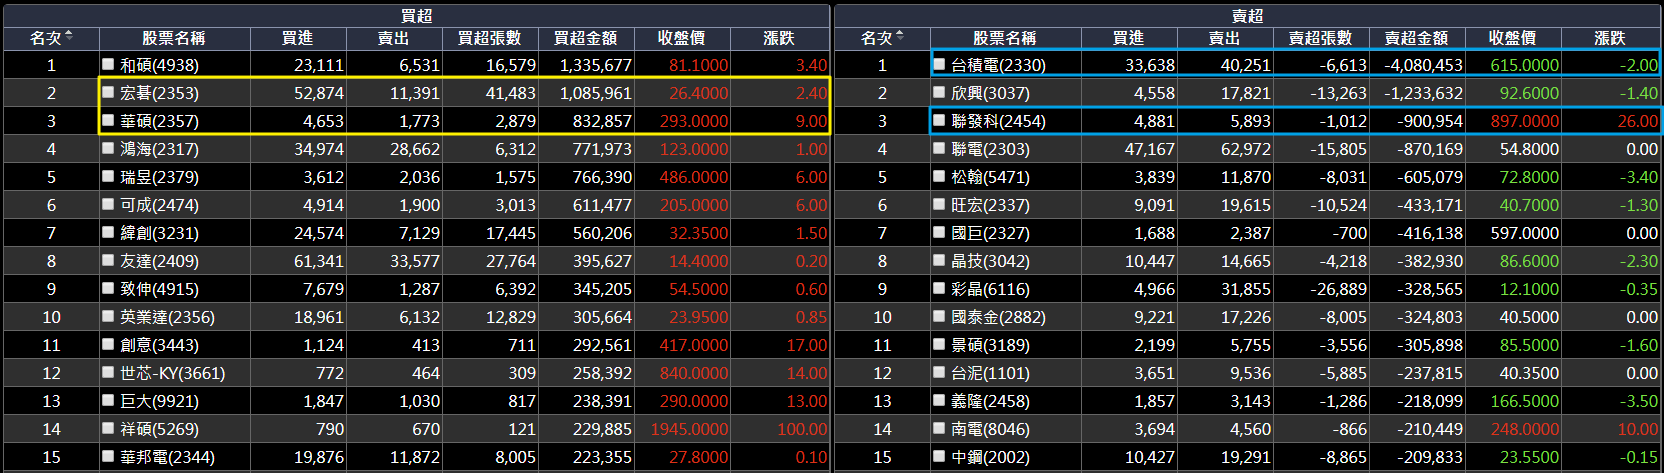Open the stock name 致伸(4915)
This screenshot has height=473, width=1664.
point(159,289)
